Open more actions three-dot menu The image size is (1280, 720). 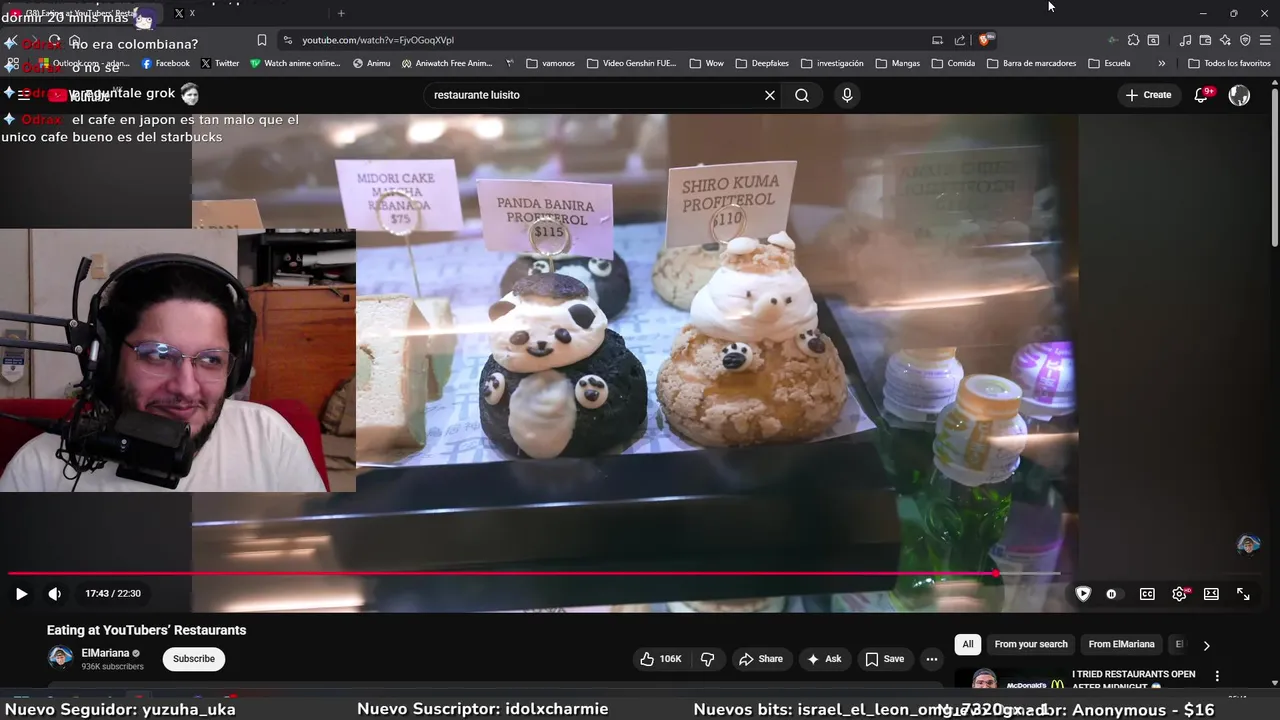[x=932, y=659]
